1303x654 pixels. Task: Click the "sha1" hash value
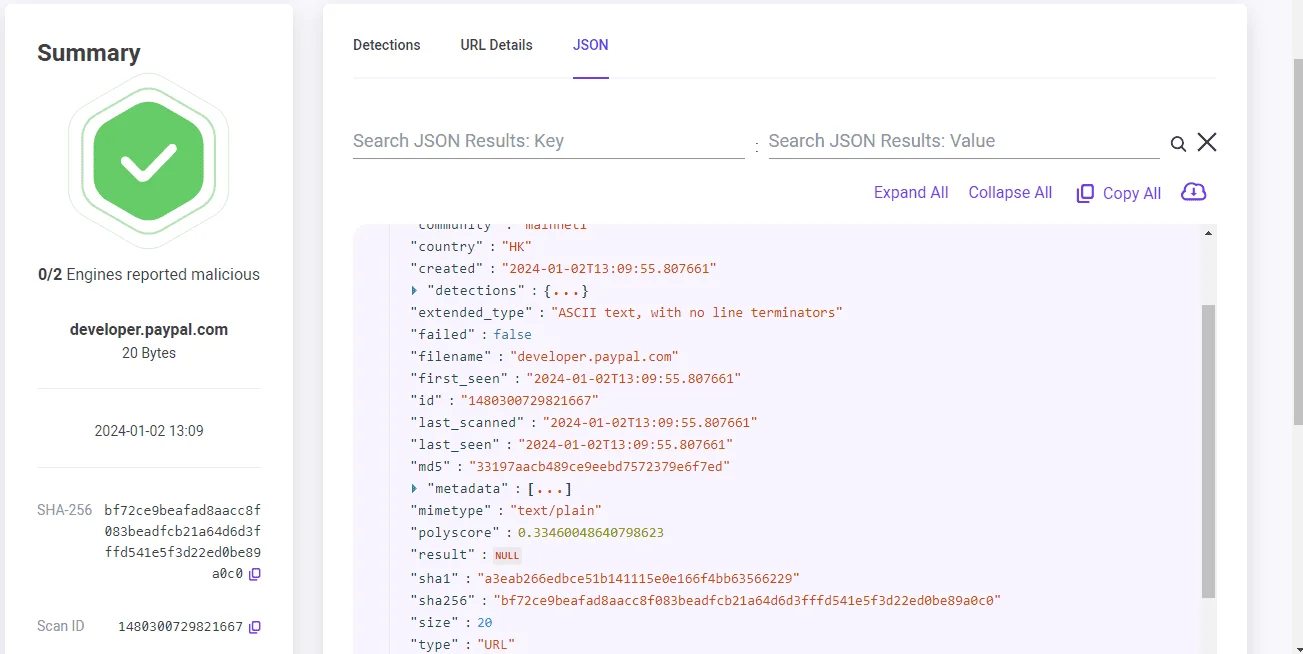[638, 579]
